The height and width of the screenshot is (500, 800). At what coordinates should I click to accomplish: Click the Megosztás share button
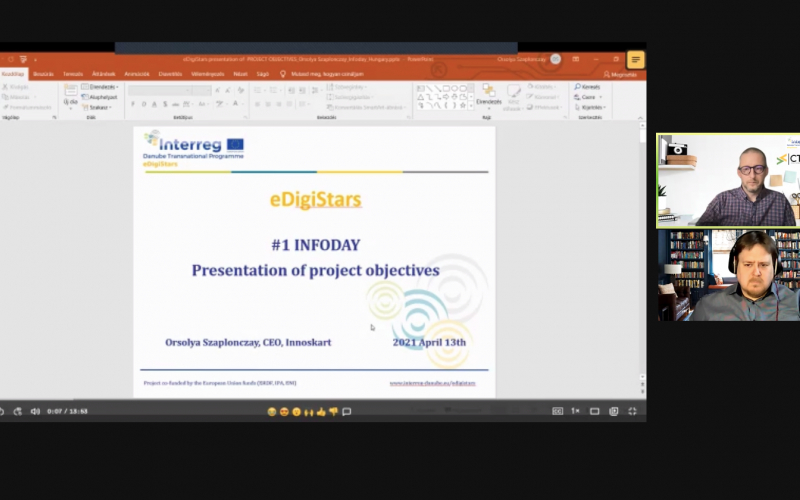pos(620,74)
